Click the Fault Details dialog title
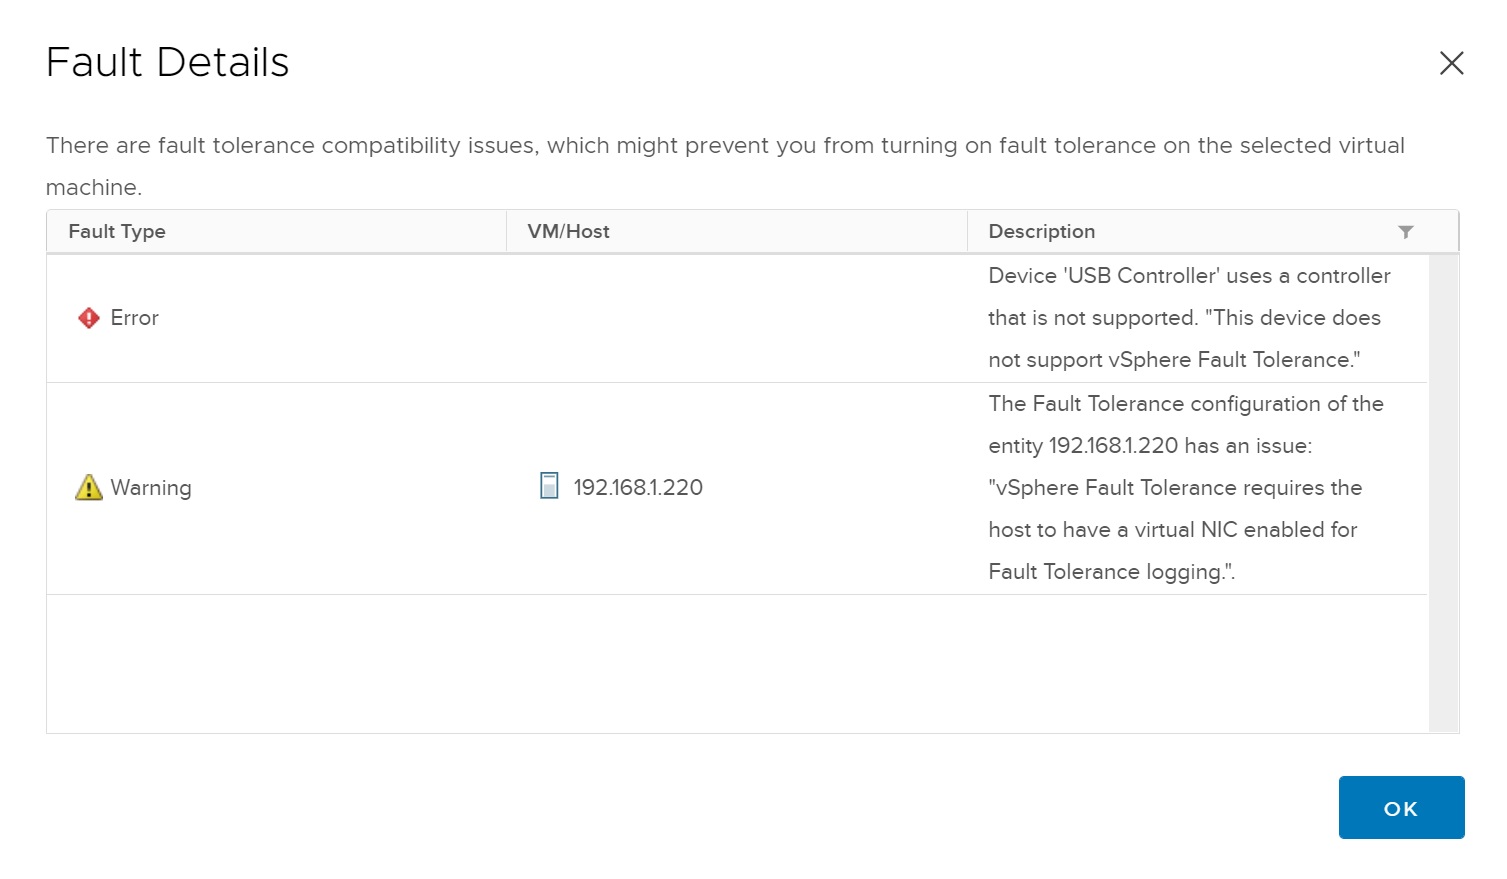The width and height of the screenshot is (1507, 879). (168, 62)
